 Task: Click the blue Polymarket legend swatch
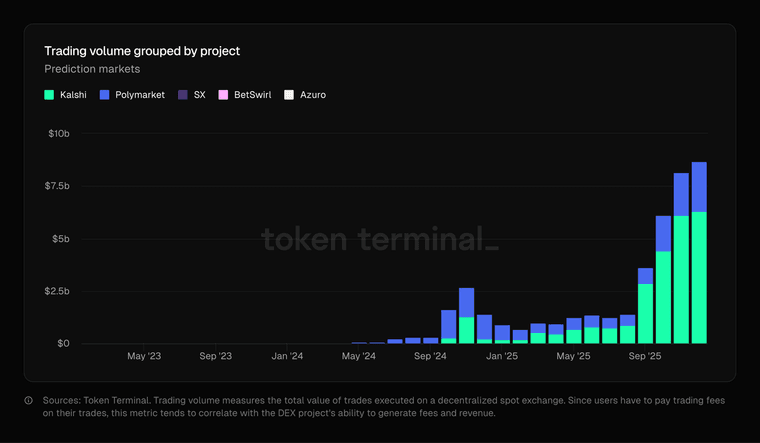[x=106, y=95]
